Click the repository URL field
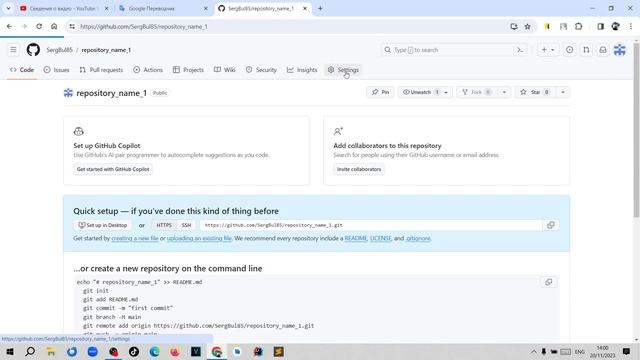Image resolution: width=640 pixels, height=360 pixels. point(371,225)
